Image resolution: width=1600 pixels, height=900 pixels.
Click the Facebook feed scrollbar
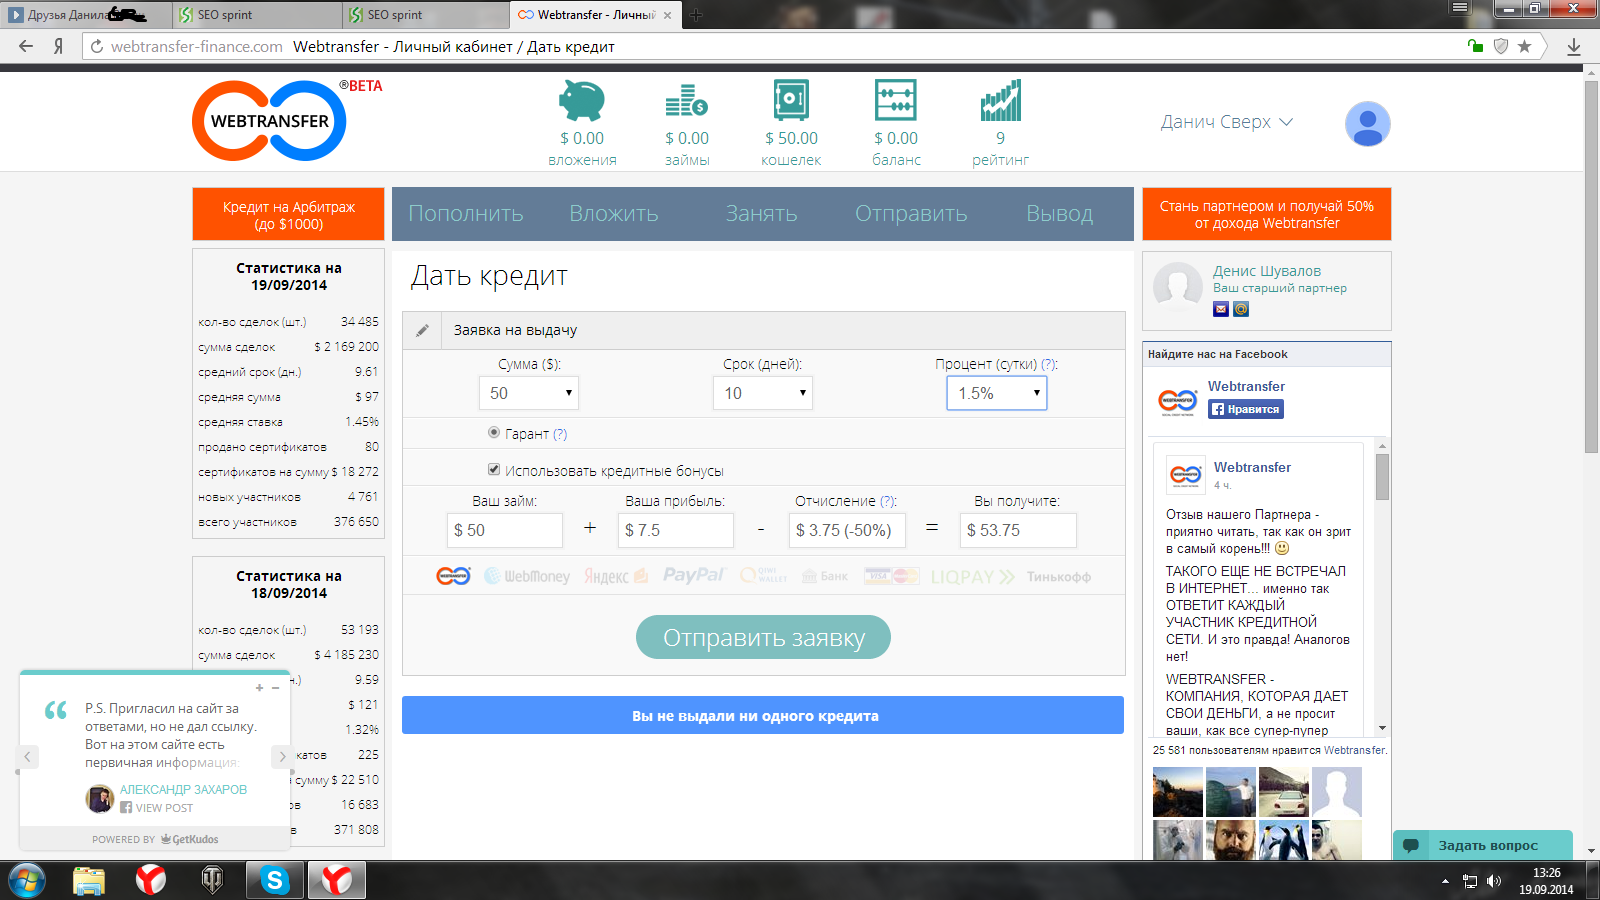pyautogui.click(x=1382, y=477)
